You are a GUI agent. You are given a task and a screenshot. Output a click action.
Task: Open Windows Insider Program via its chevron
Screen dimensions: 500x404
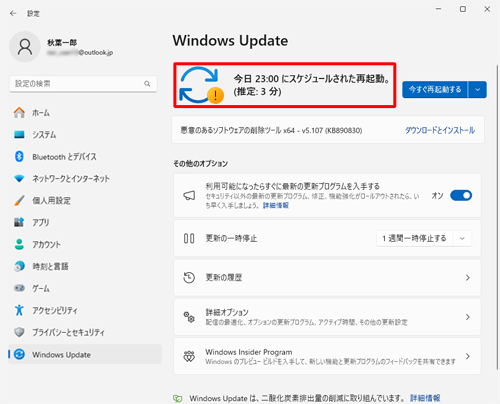(468, 356)
